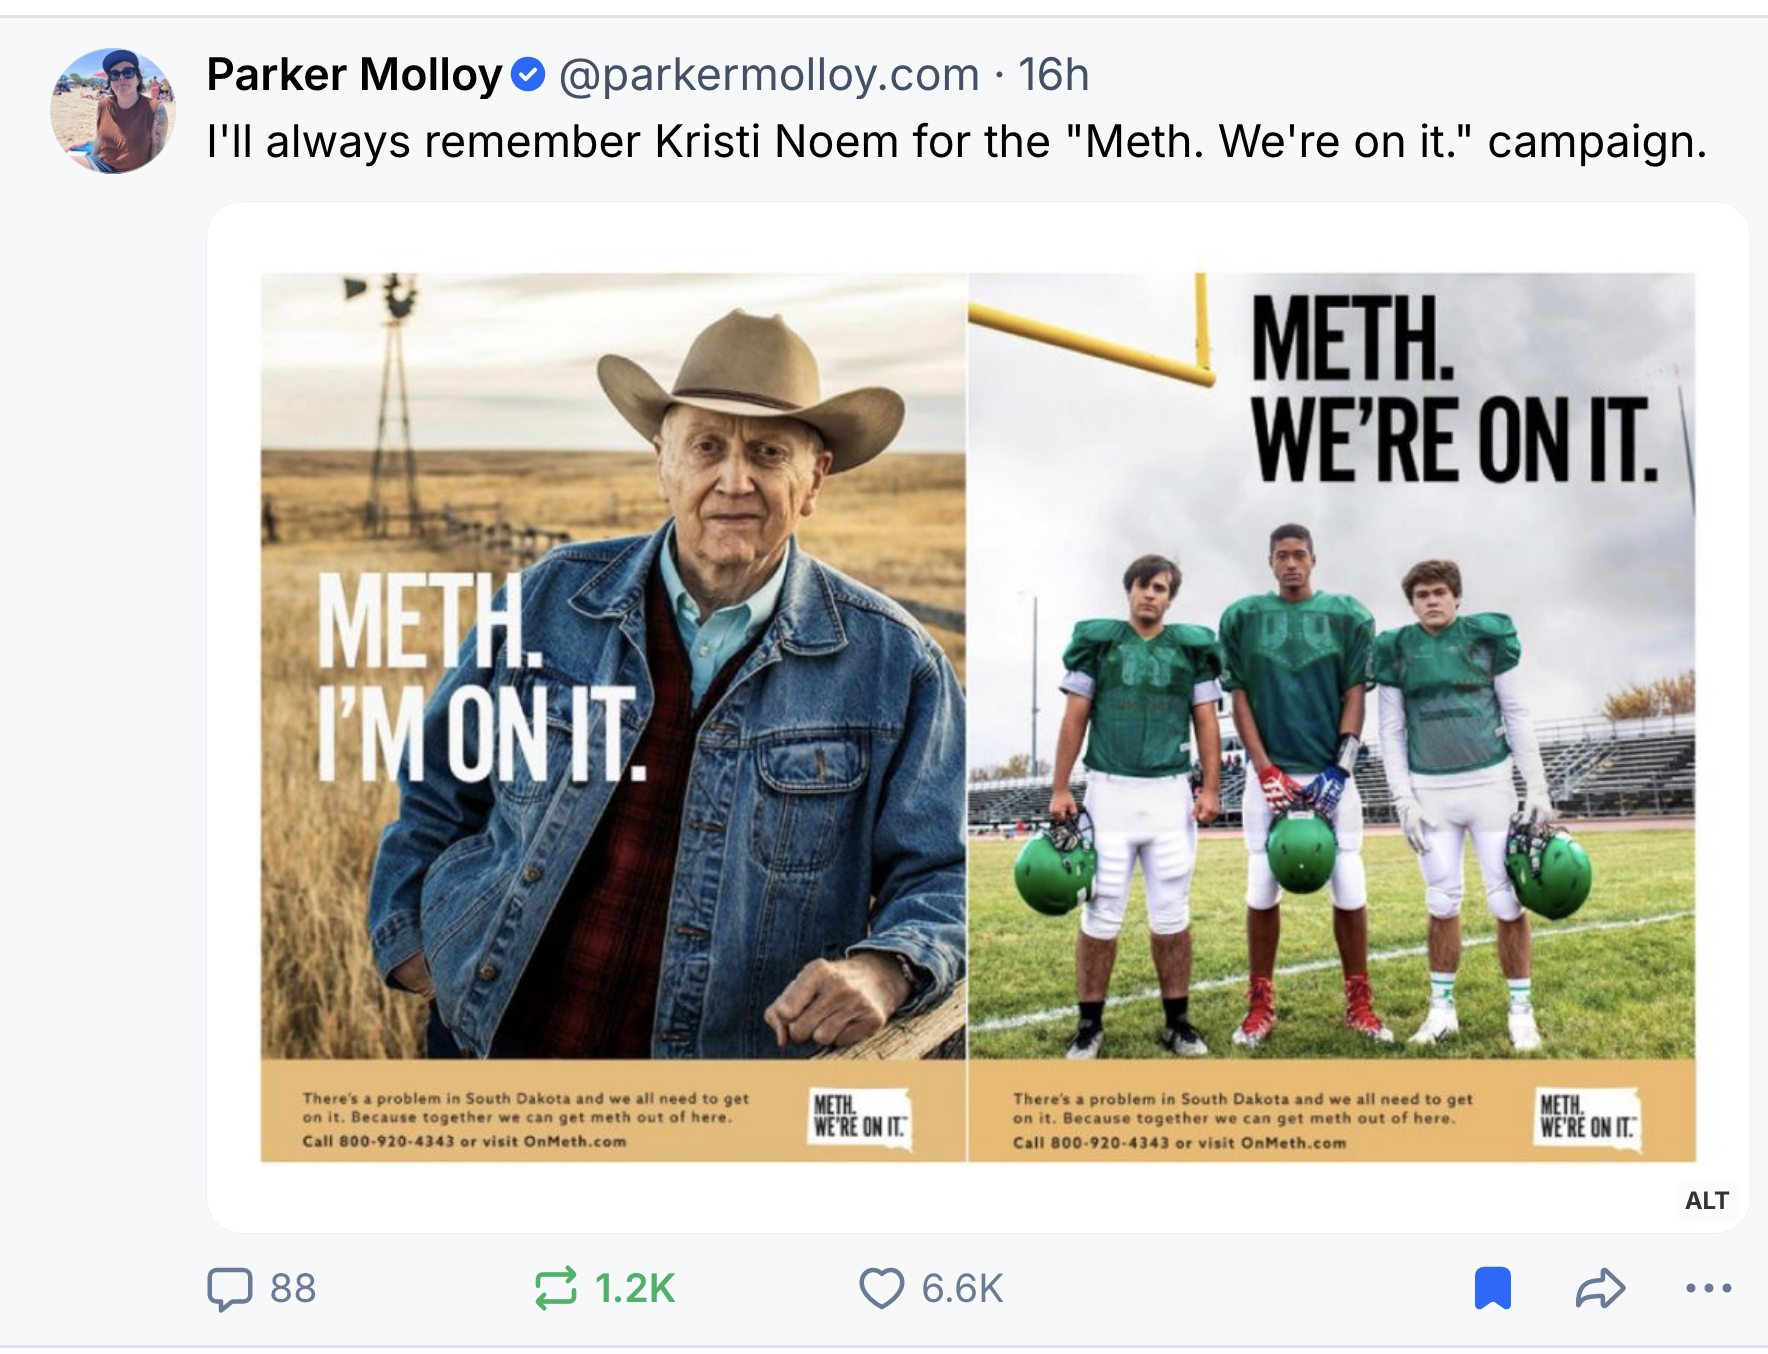Open the cowboy "Meth. I'm on it." ad image

[613, 665]
